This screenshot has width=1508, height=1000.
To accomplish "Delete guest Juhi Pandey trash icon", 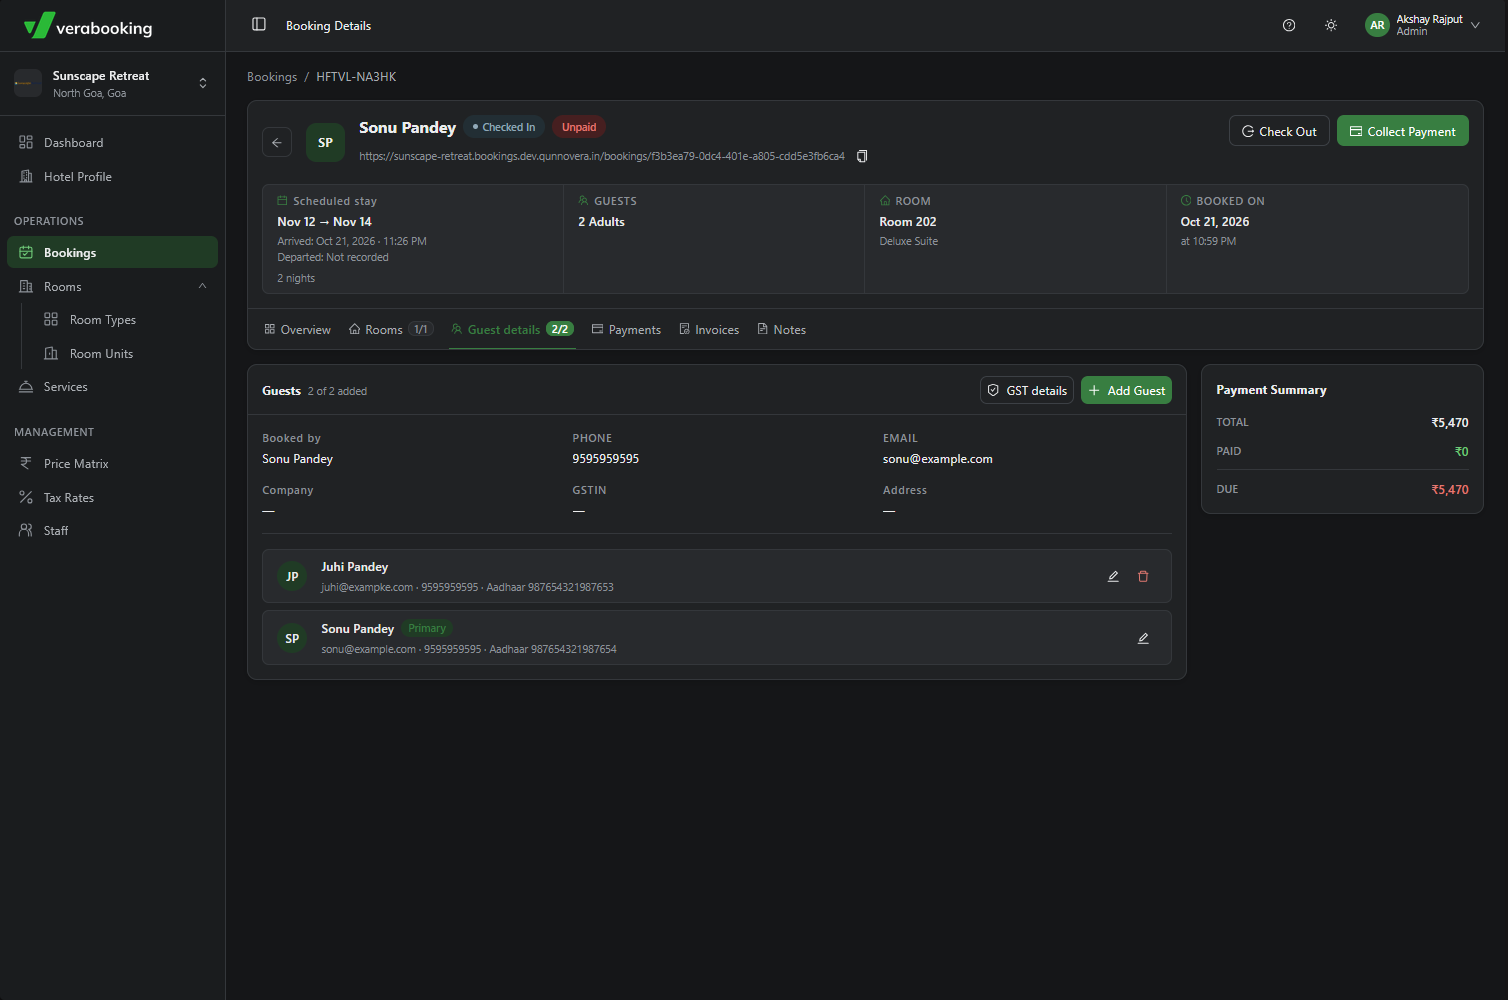I will coord(1143,577).
